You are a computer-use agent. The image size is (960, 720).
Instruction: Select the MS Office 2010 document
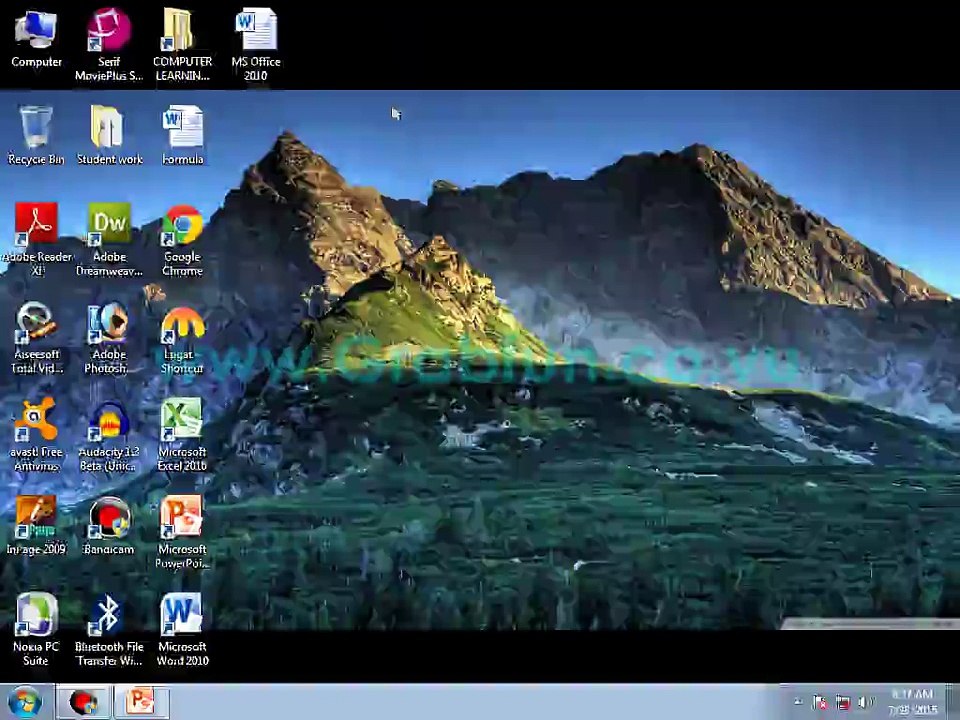point(256,44)
